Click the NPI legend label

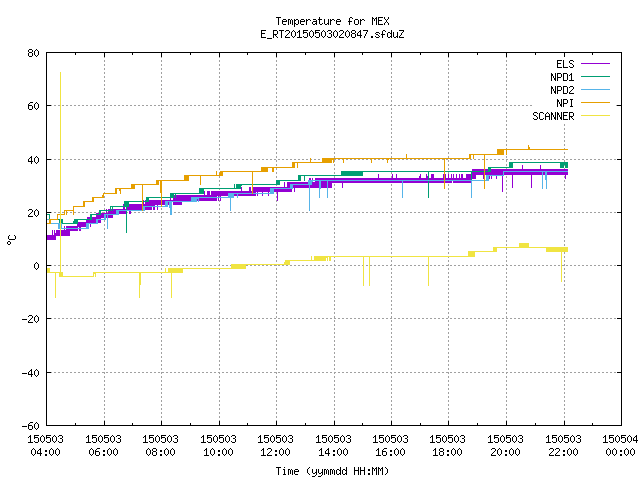(x=565, y=103)
